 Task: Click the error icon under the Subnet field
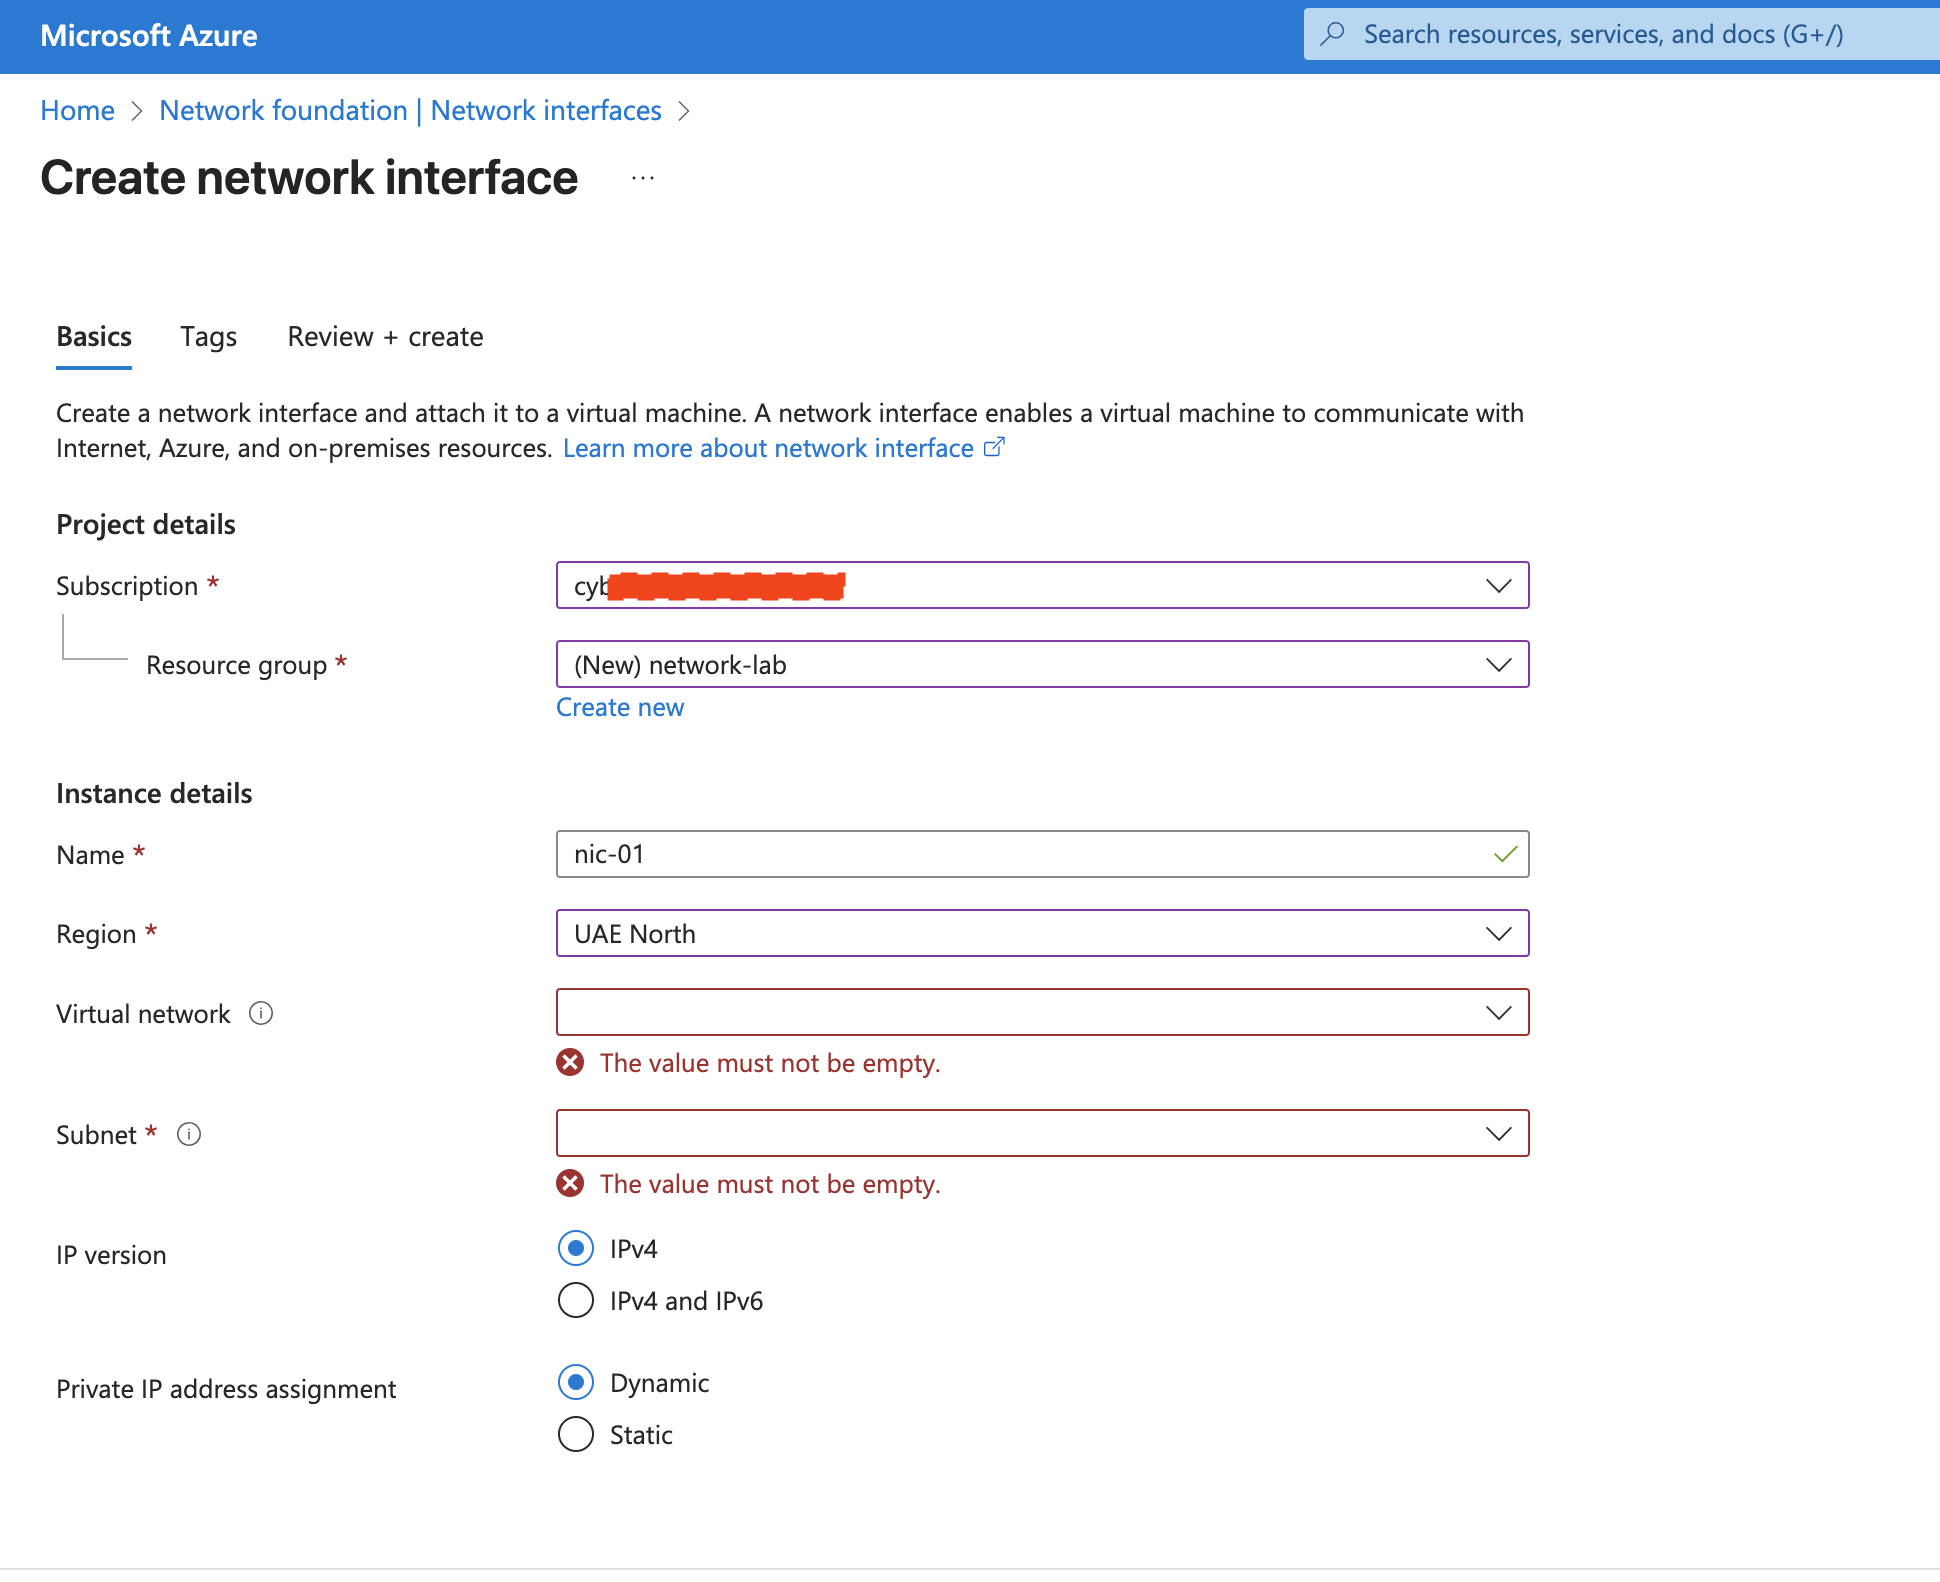click(571, 1183)
